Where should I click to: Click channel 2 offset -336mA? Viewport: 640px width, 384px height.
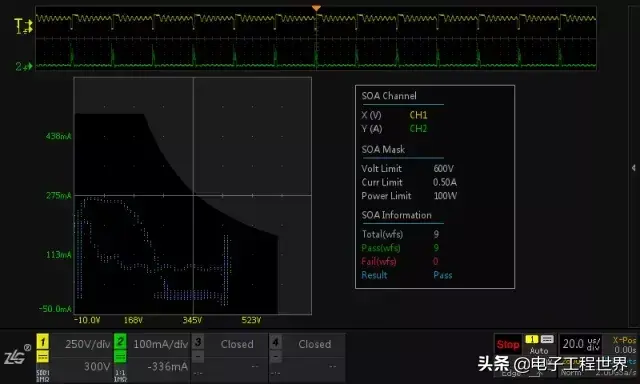(168, 366)
